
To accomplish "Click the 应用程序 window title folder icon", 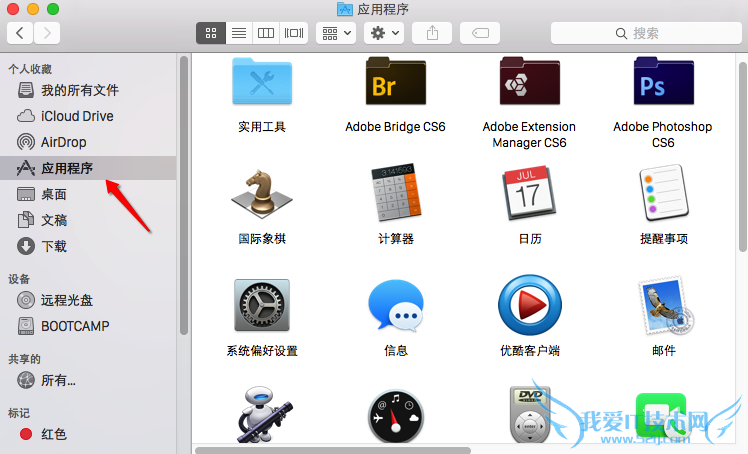I will tap(344, 9).
